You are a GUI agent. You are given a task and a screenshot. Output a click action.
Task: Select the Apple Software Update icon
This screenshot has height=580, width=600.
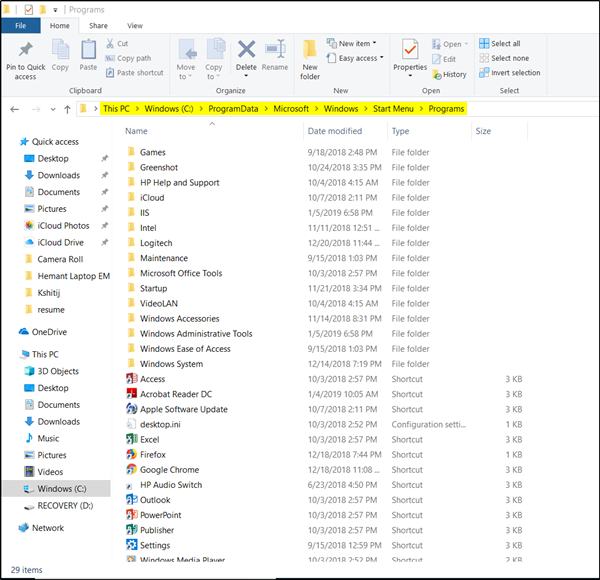(x=132, y=409)
